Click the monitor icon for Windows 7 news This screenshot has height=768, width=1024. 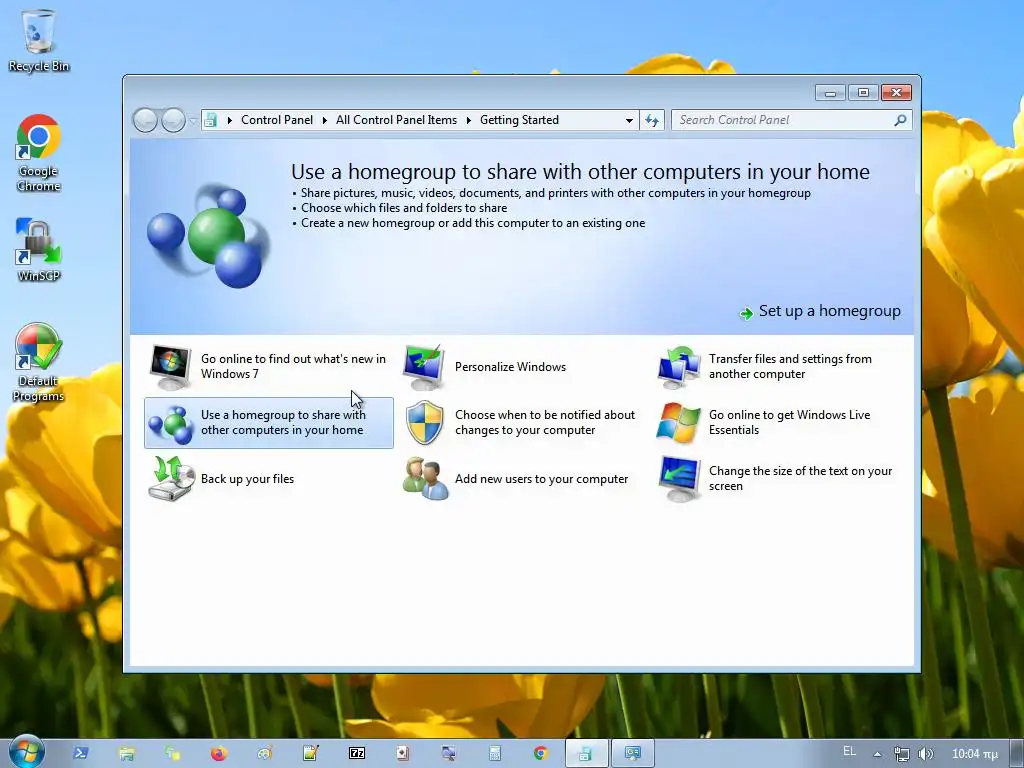coord(170,366)
